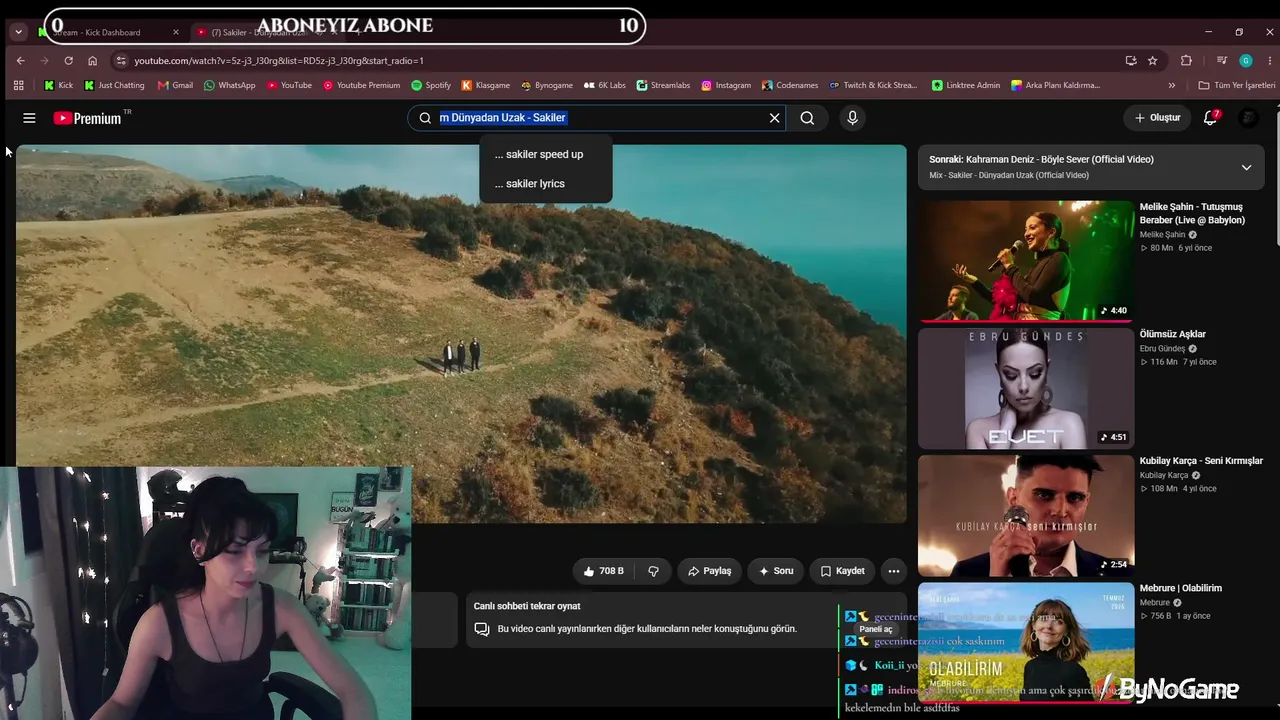The image size is (1280, 720).
Task: Open Kubilay Karça Seni Kırmışlar thumbnail
Action: tap(1026, 515)
